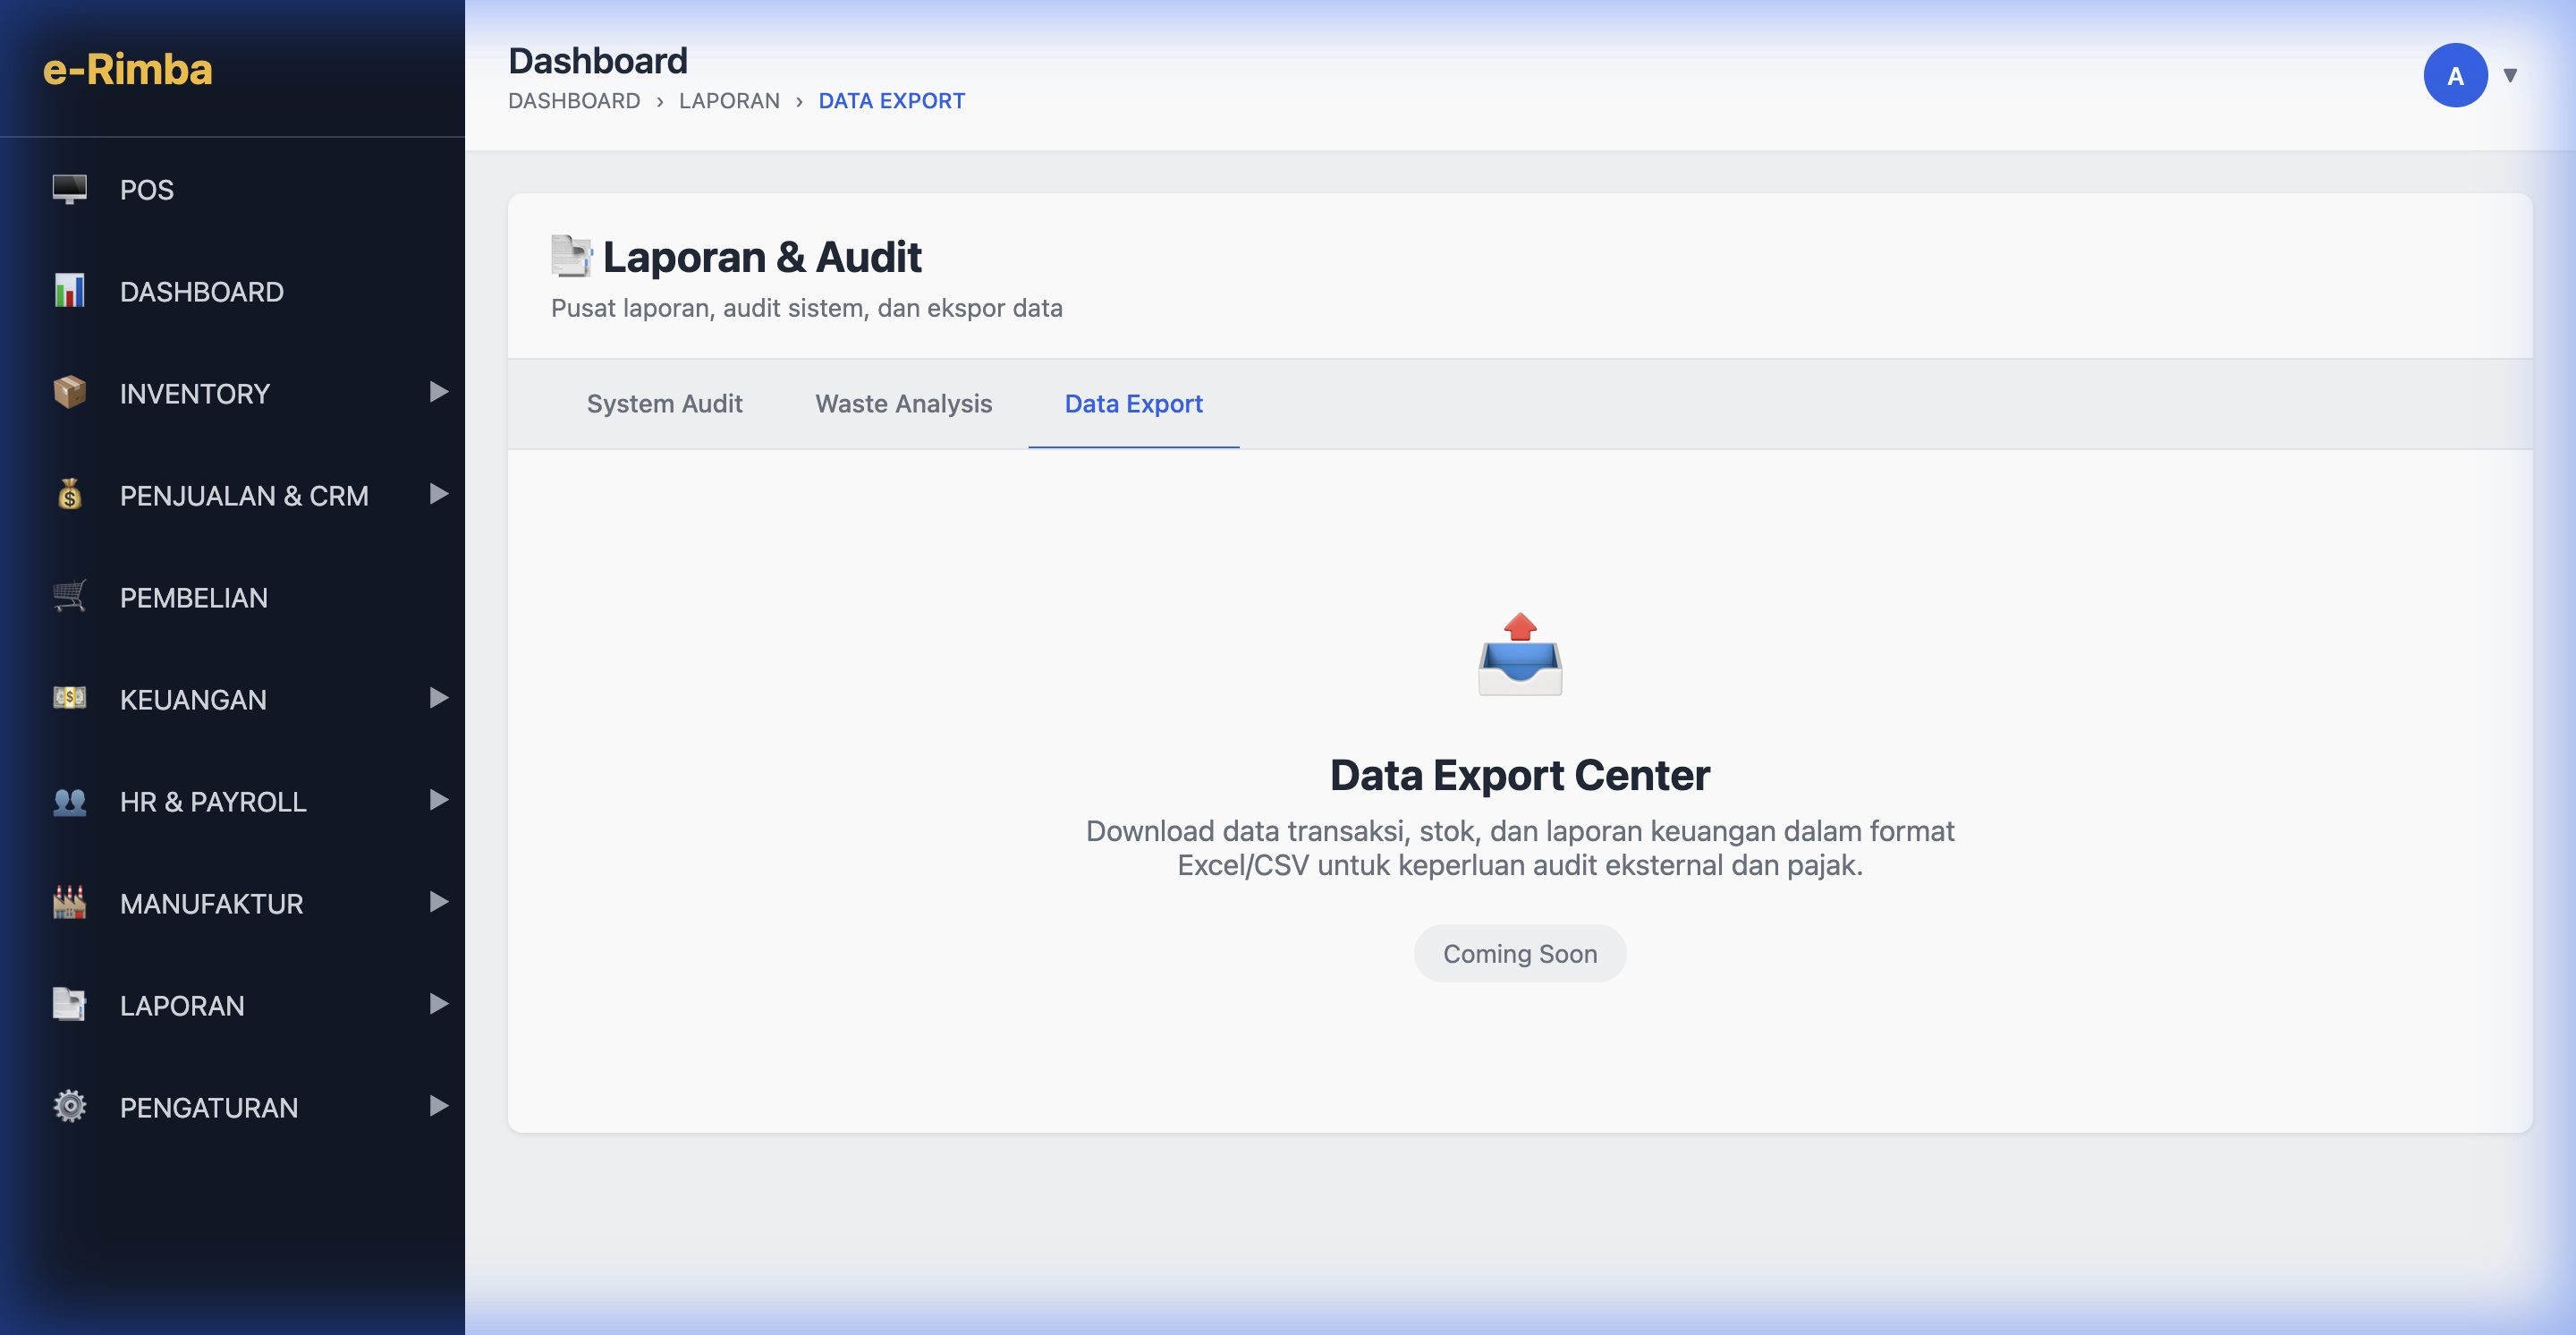
Task: Click the Coming Soon badge
Action: pyautogui.click(x=1519, y=953)
